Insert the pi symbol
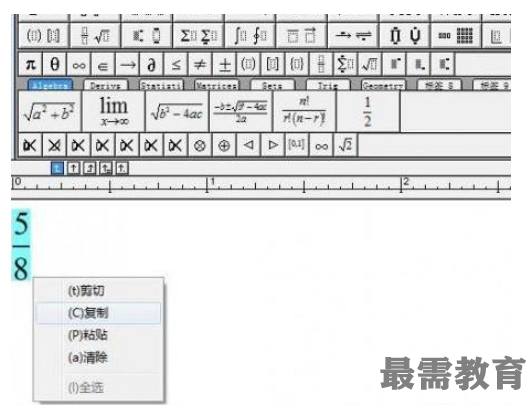The width and height of the screenshot is (532, 413). 31,64
